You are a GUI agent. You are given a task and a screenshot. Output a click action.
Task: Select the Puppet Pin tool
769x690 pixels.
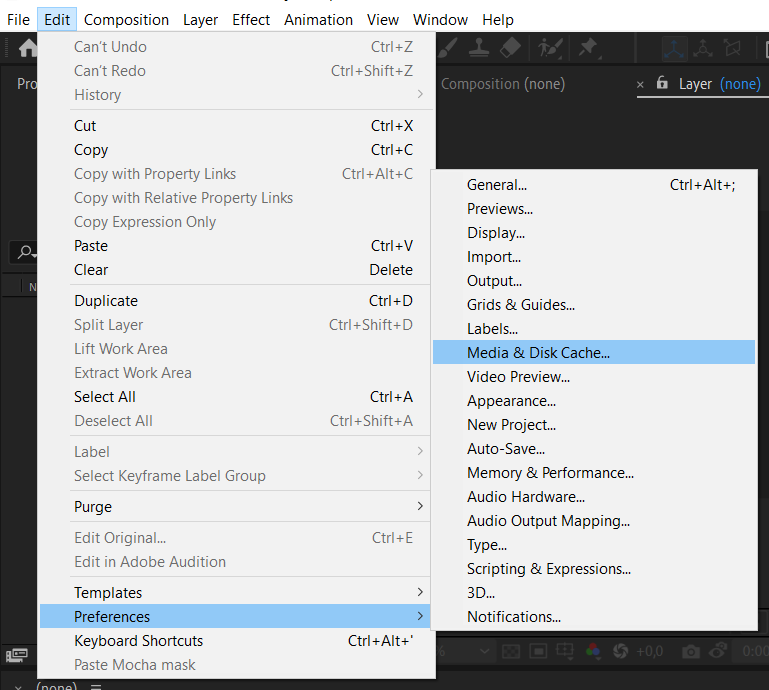point(588,48)
